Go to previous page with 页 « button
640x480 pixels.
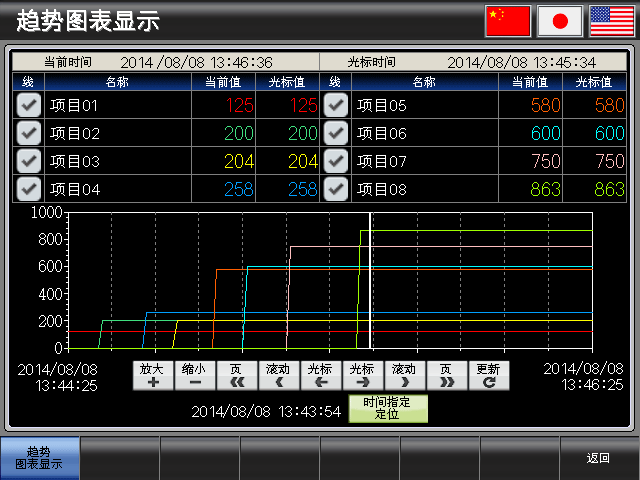(236, 375)
